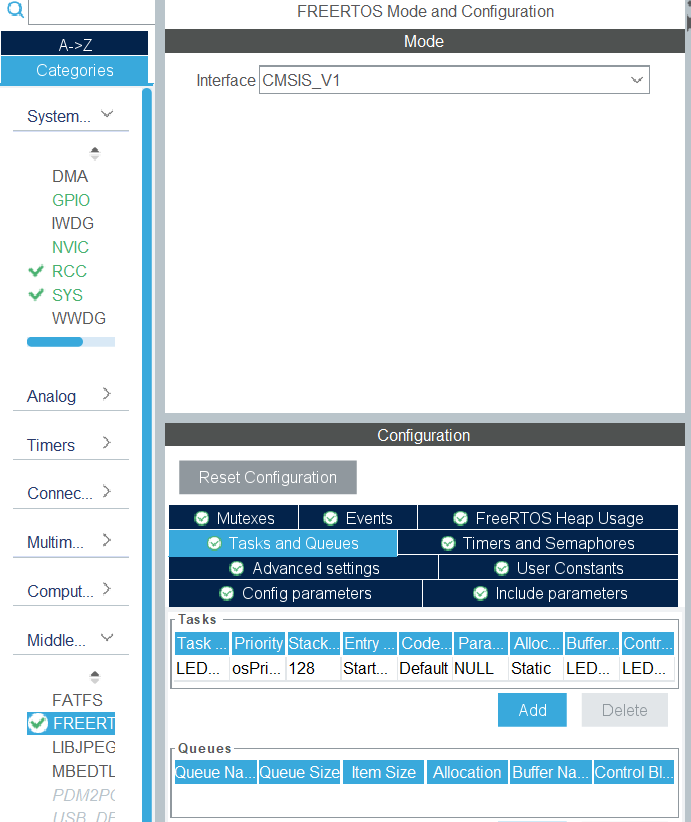Click the Task Name column header
The width and height of the screenshot is (691, 822).
point(202,643)
